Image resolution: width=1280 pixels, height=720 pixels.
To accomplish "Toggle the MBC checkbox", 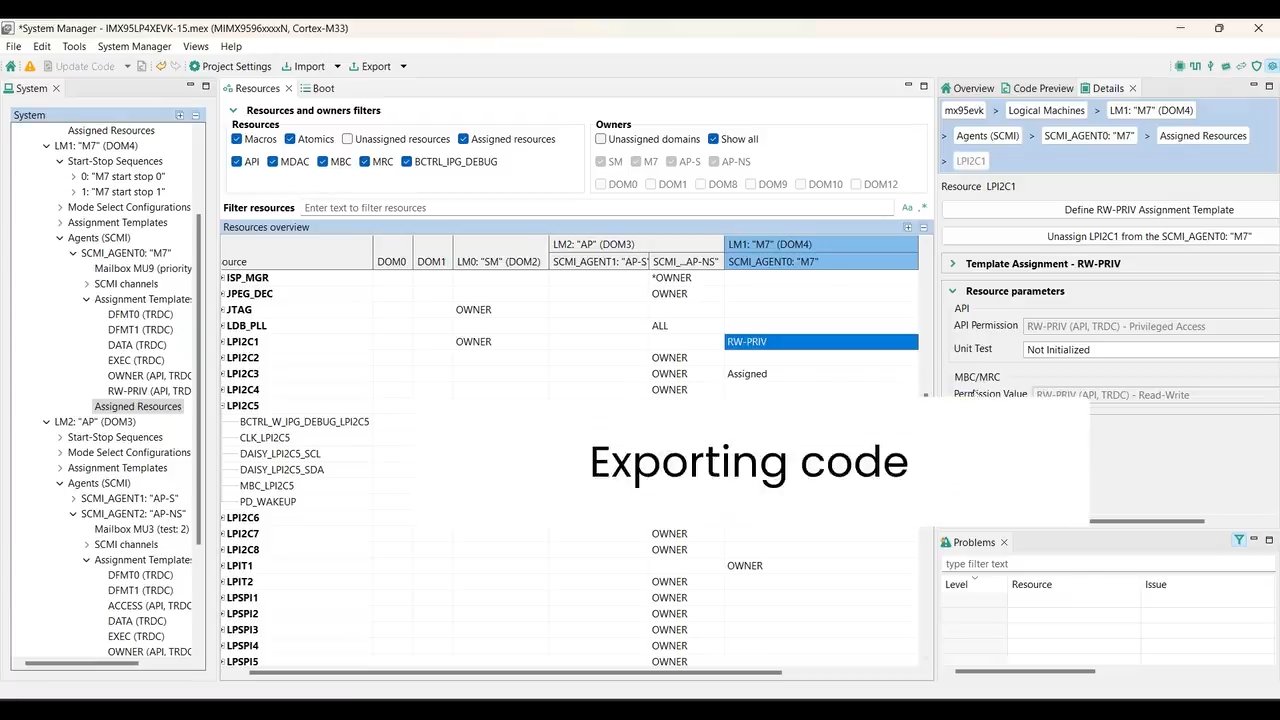I will (323, 161).
